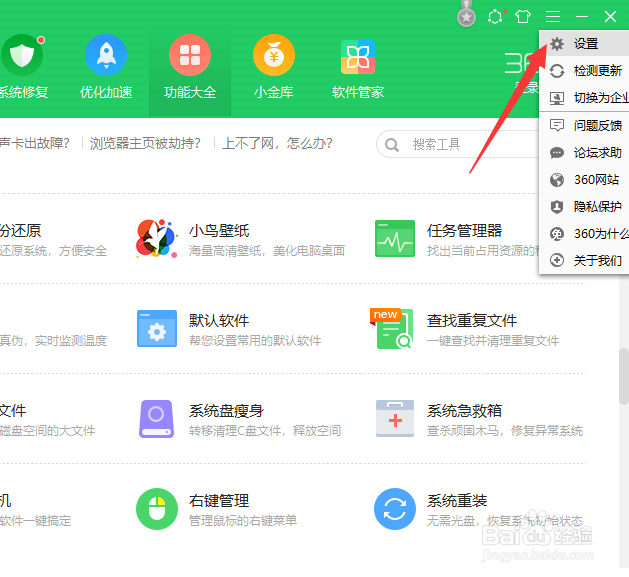Click the 系统盘瘦身 title text
629x577 pixels.
(x=227, y=411)
